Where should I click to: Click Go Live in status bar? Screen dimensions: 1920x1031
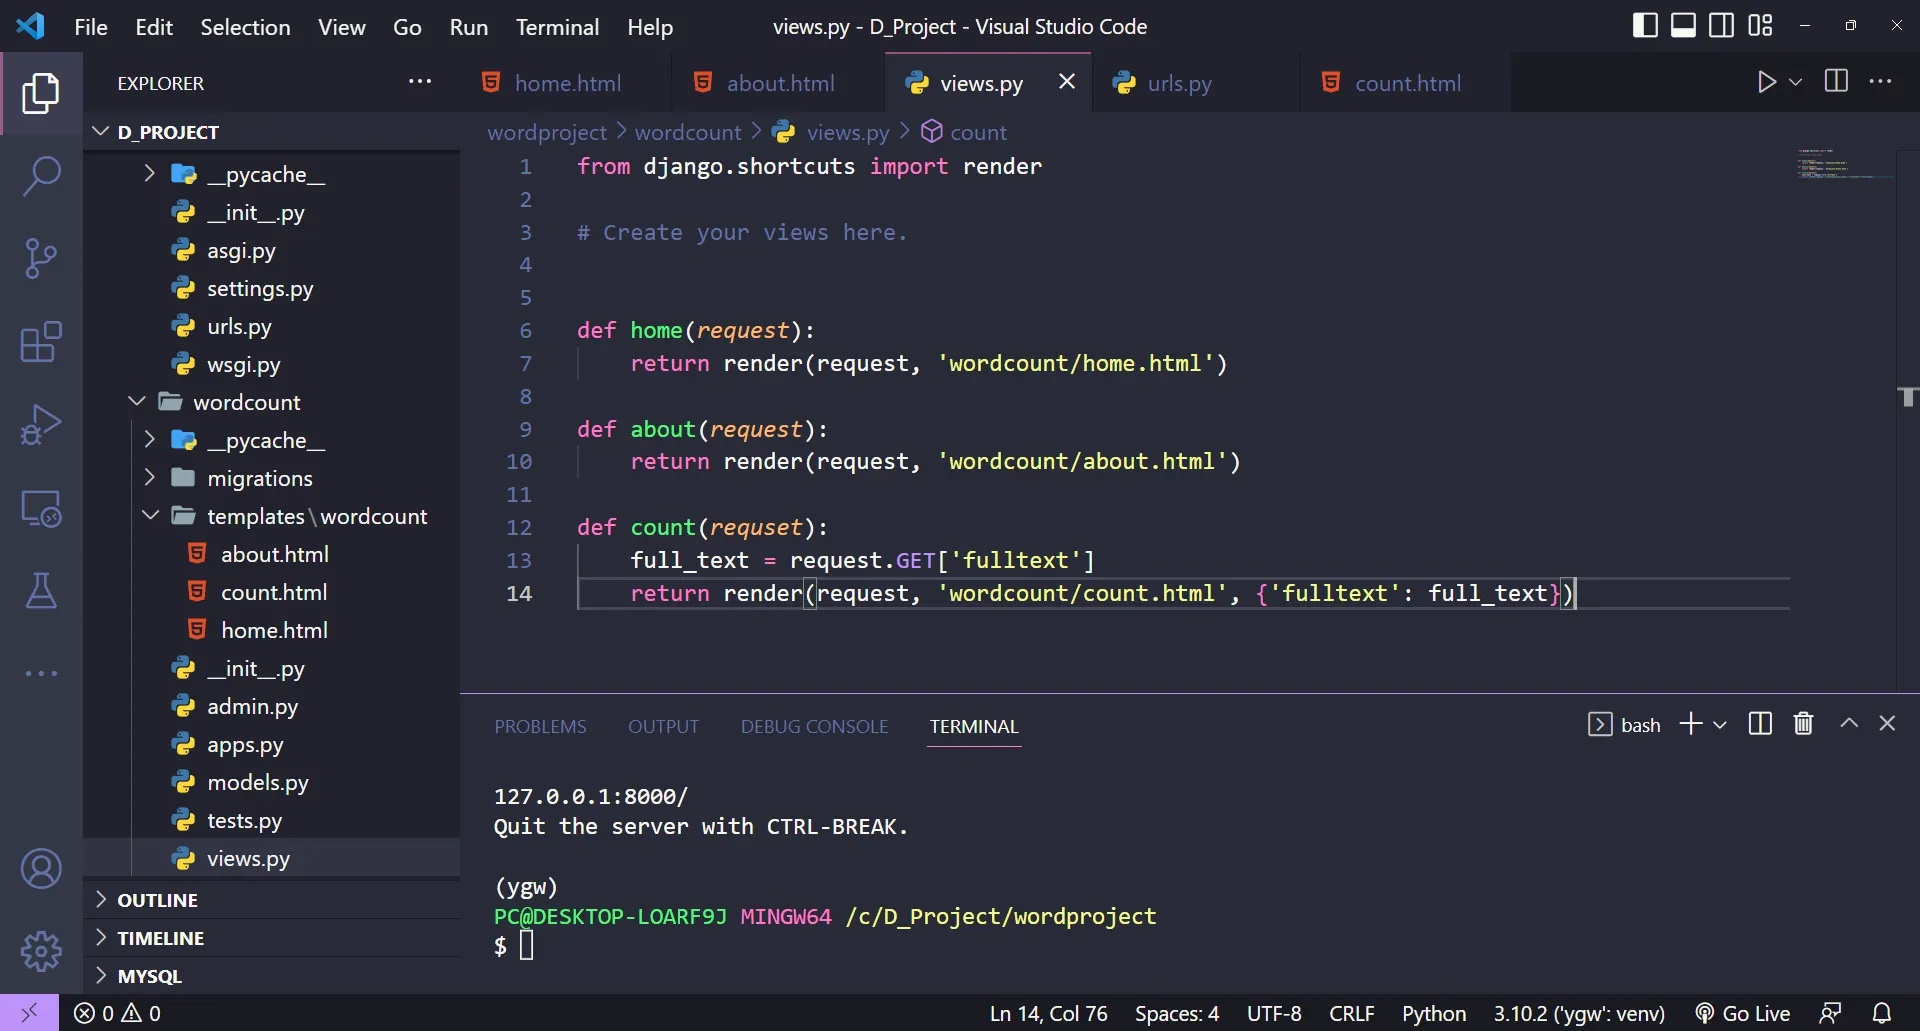point(1743,1014)
